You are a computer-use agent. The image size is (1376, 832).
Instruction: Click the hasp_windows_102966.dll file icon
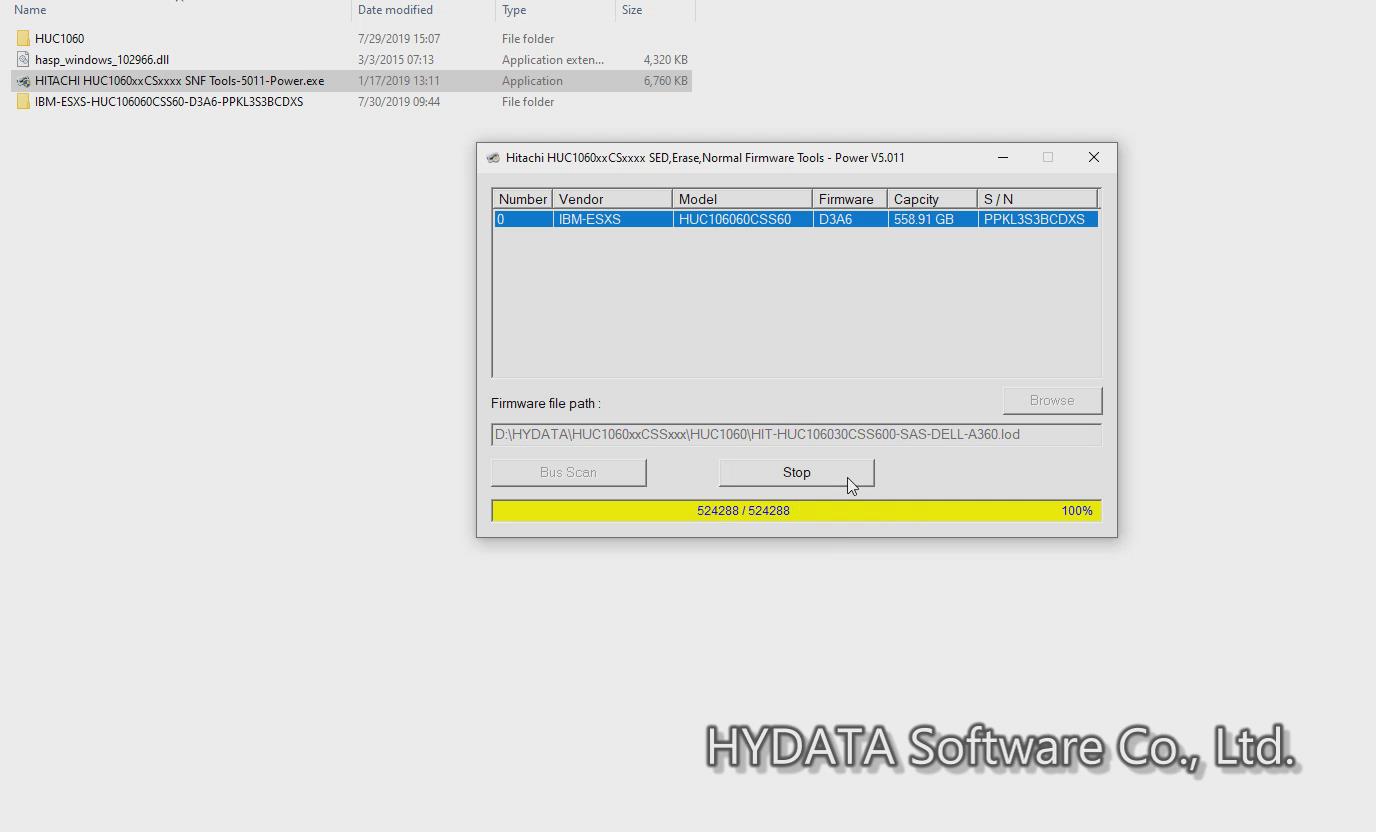tap(23, 60)
